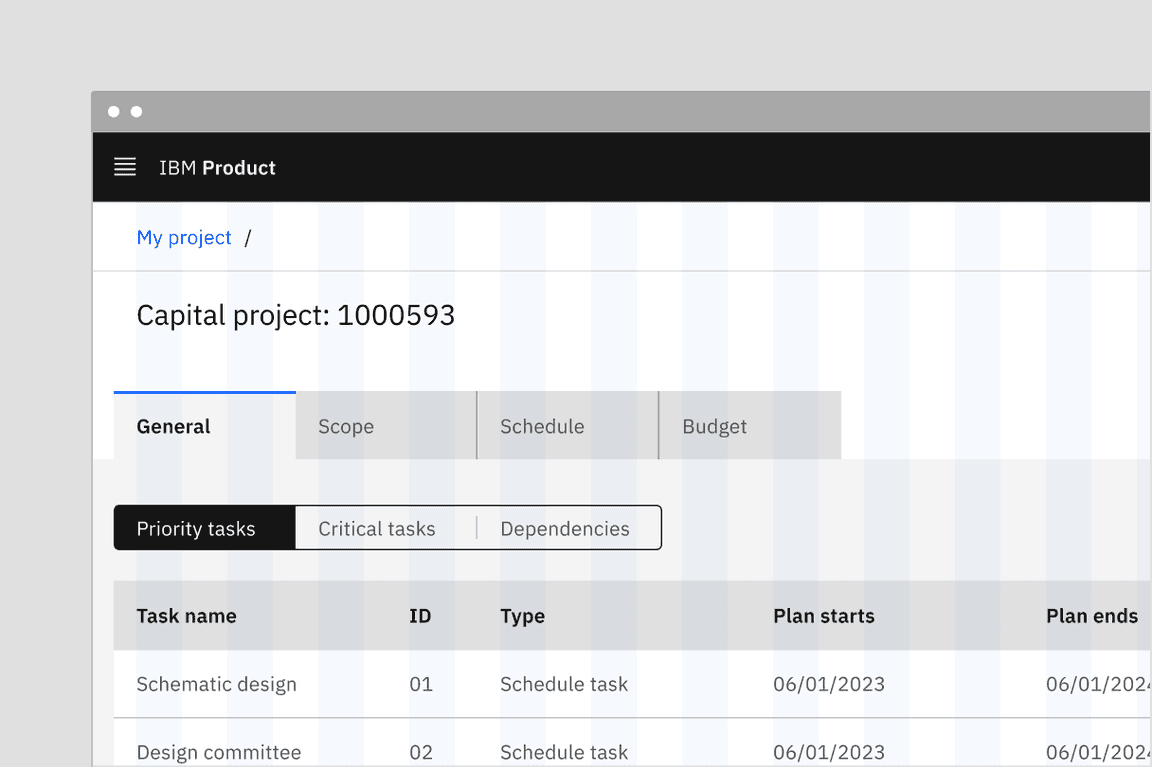Select the Schematic design task row
The image size is (1152, 767).
632,684
